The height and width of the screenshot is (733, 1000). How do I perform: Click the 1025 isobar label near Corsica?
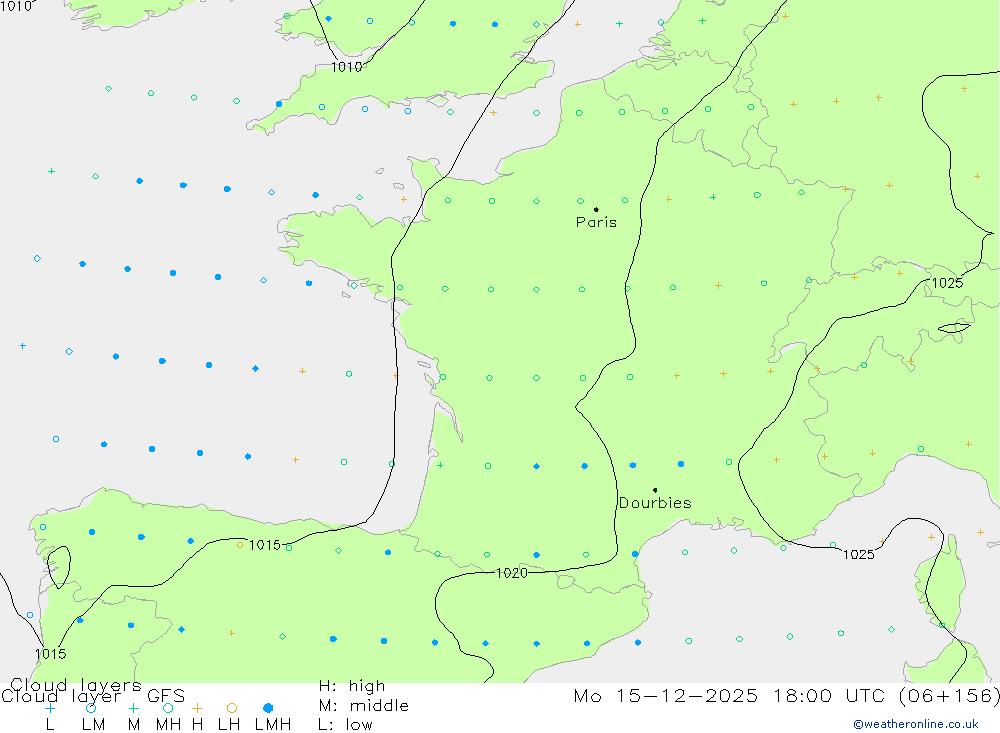click(858, 554)
